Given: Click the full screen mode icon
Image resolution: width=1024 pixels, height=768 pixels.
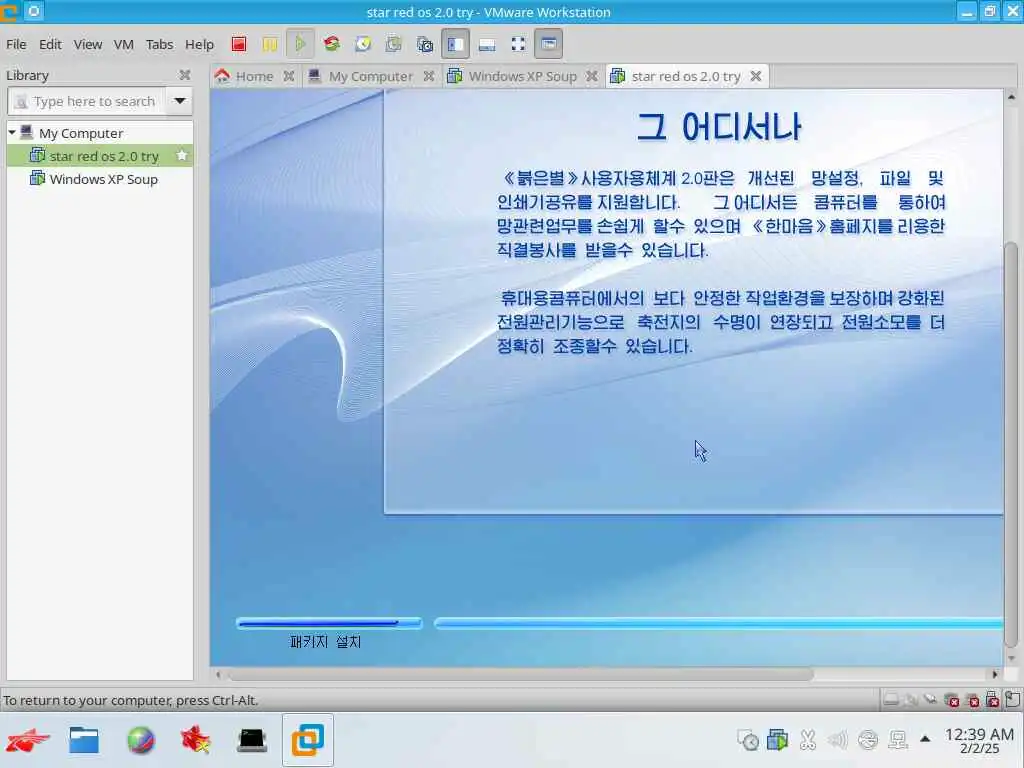Looking at the screenshot, I should pos(518,44).
